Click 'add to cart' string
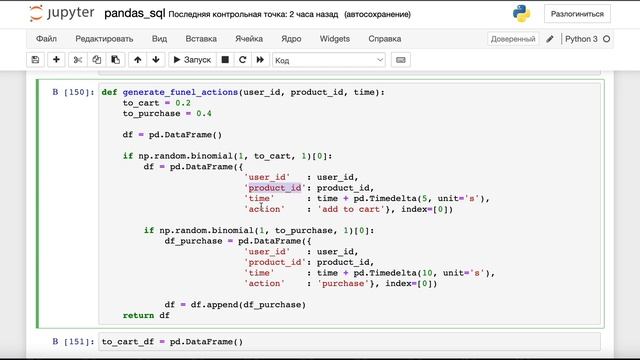Viewport: 640px width, 360px height. pyautogui.click(x=351, y=209)
